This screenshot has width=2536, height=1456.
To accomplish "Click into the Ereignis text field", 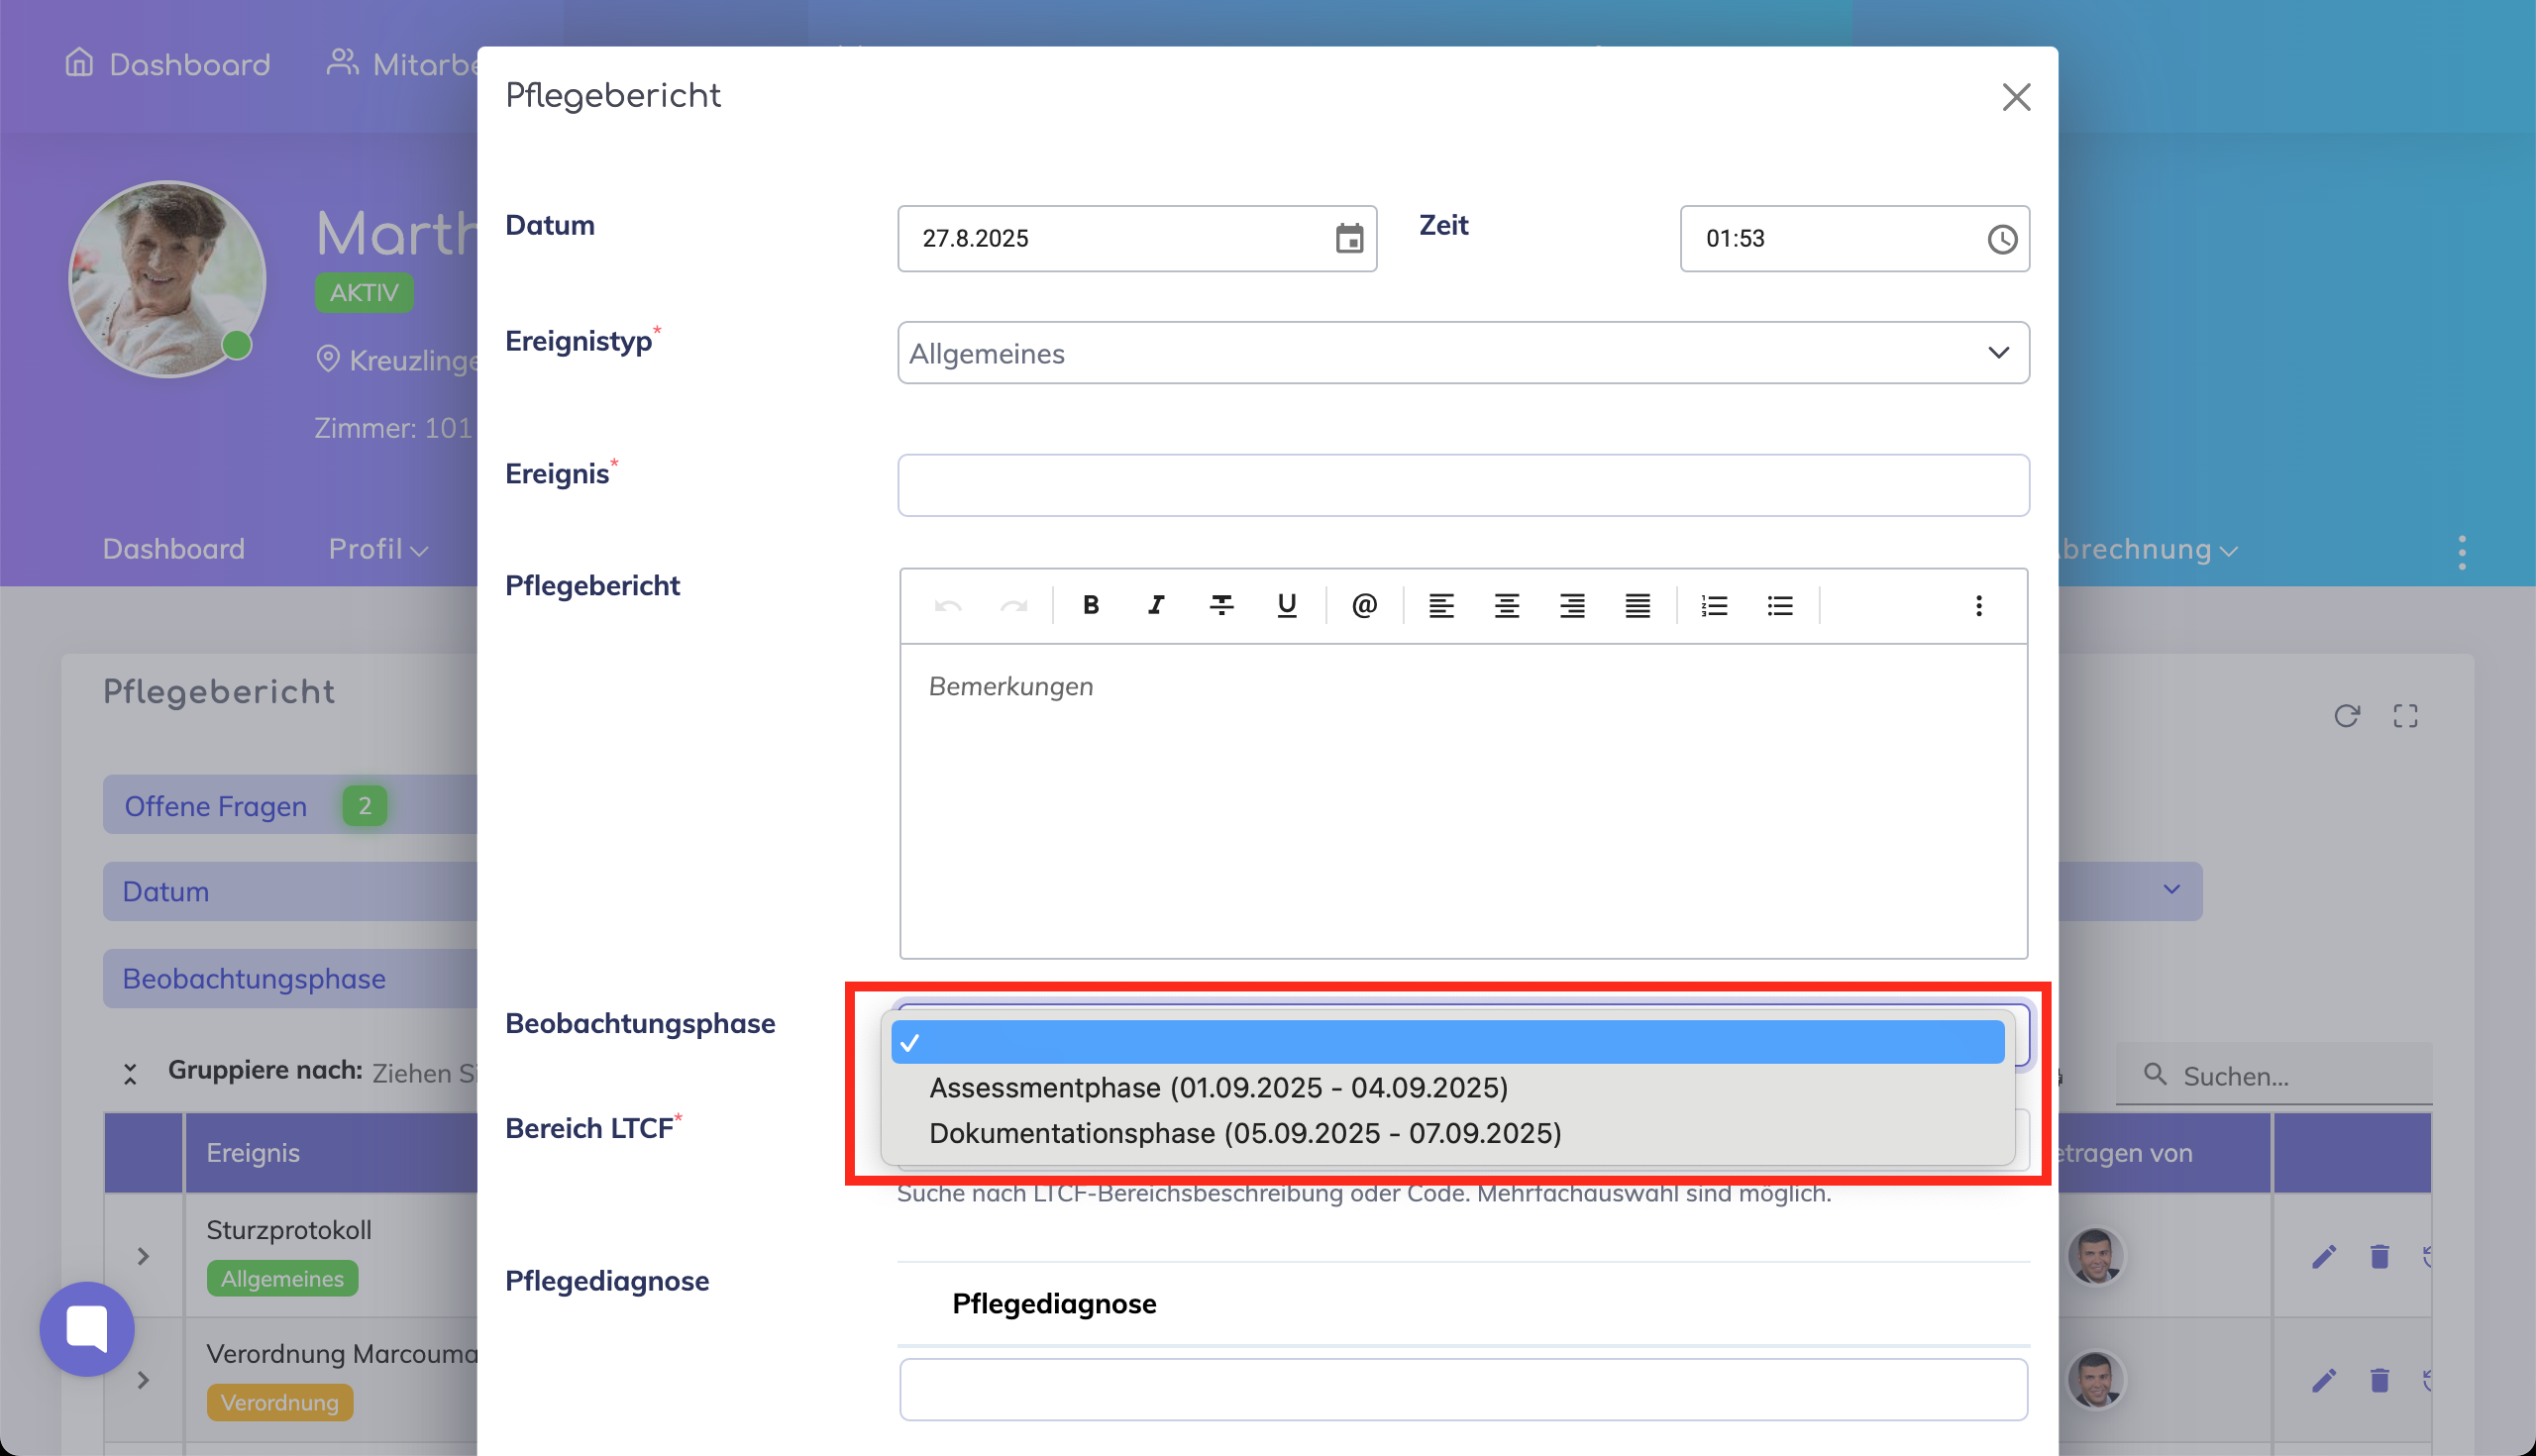I will [x=1462, y=486].
